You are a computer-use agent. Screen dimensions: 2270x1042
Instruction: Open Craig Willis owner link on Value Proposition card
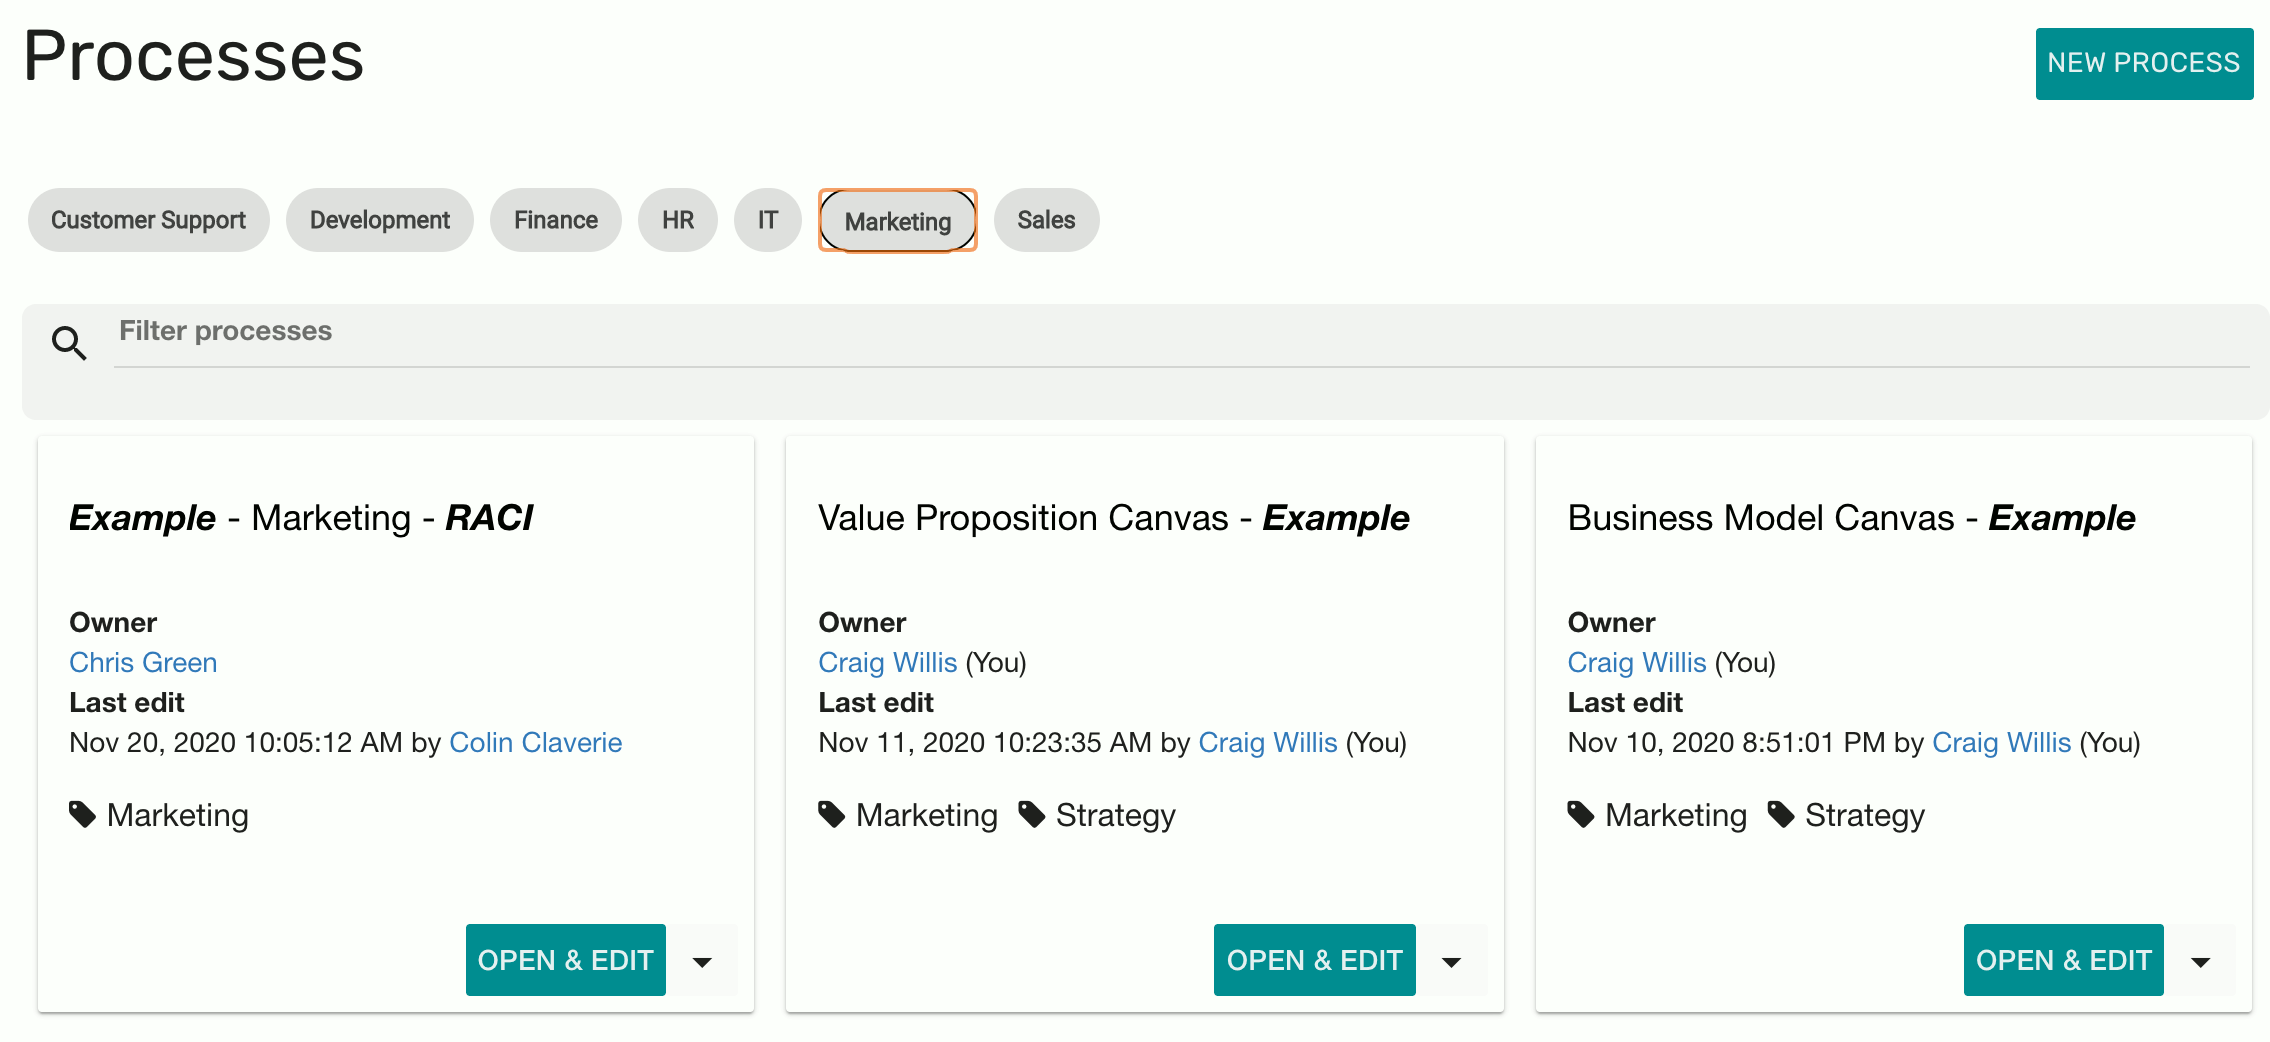888,662
